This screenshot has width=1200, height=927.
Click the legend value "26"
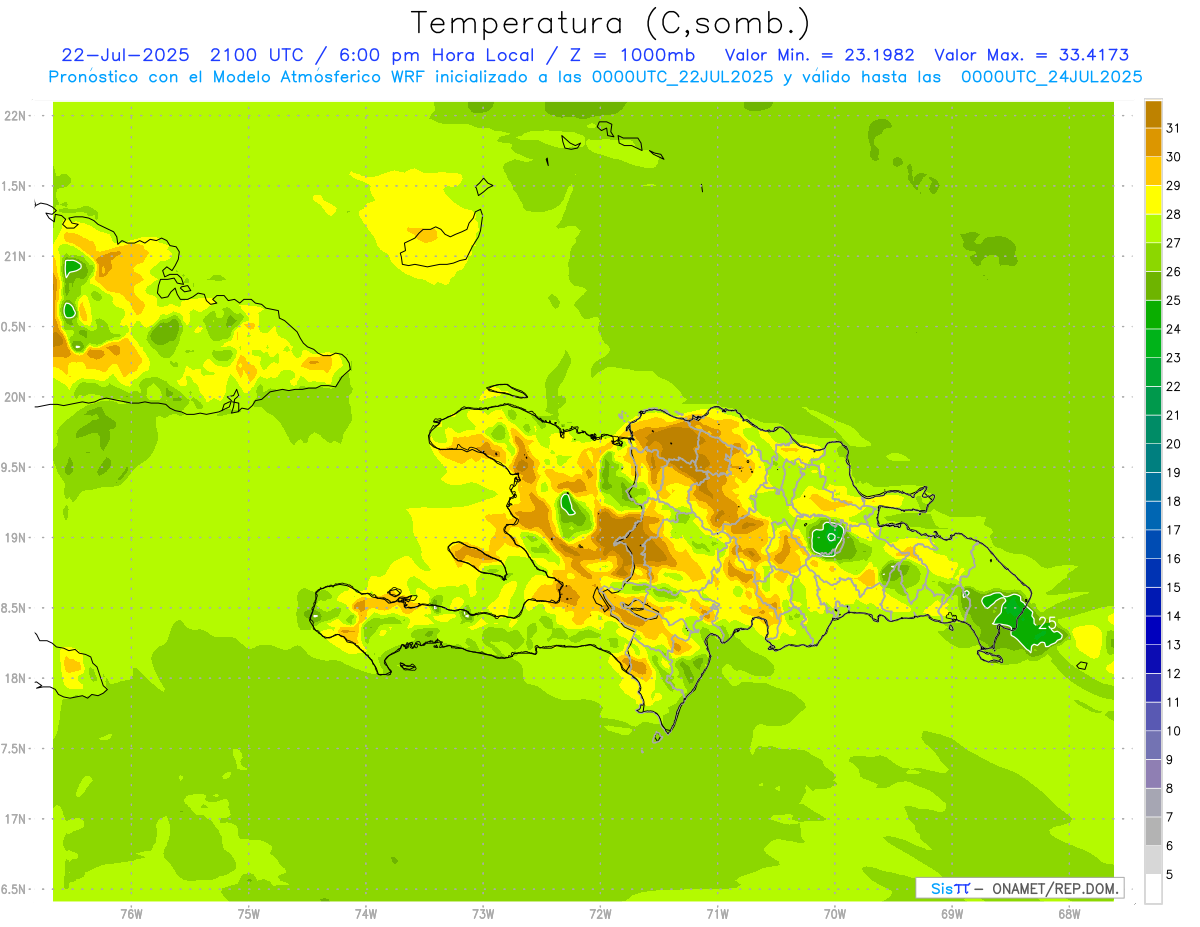(1174, 272)
